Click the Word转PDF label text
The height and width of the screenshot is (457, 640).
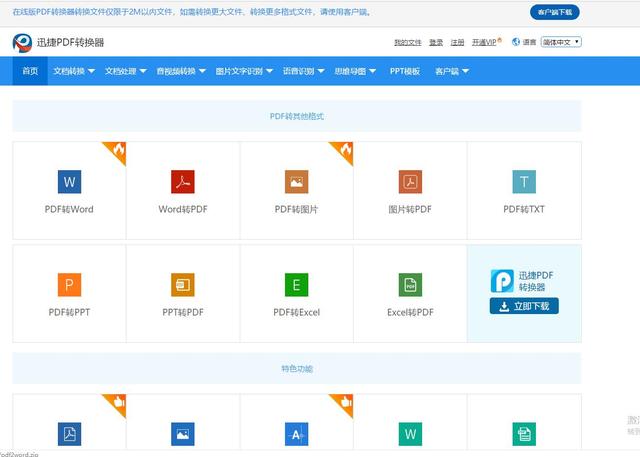pos(183,209)
